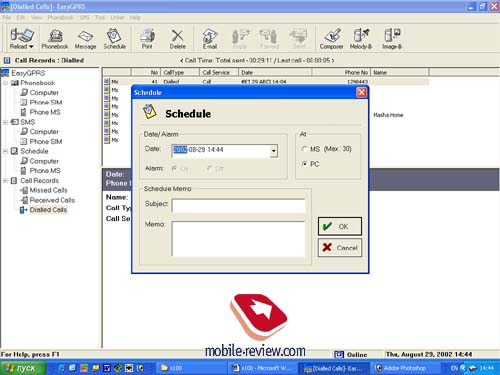
Task: Collapse the Call Records tree node
Action: (5, 181)
